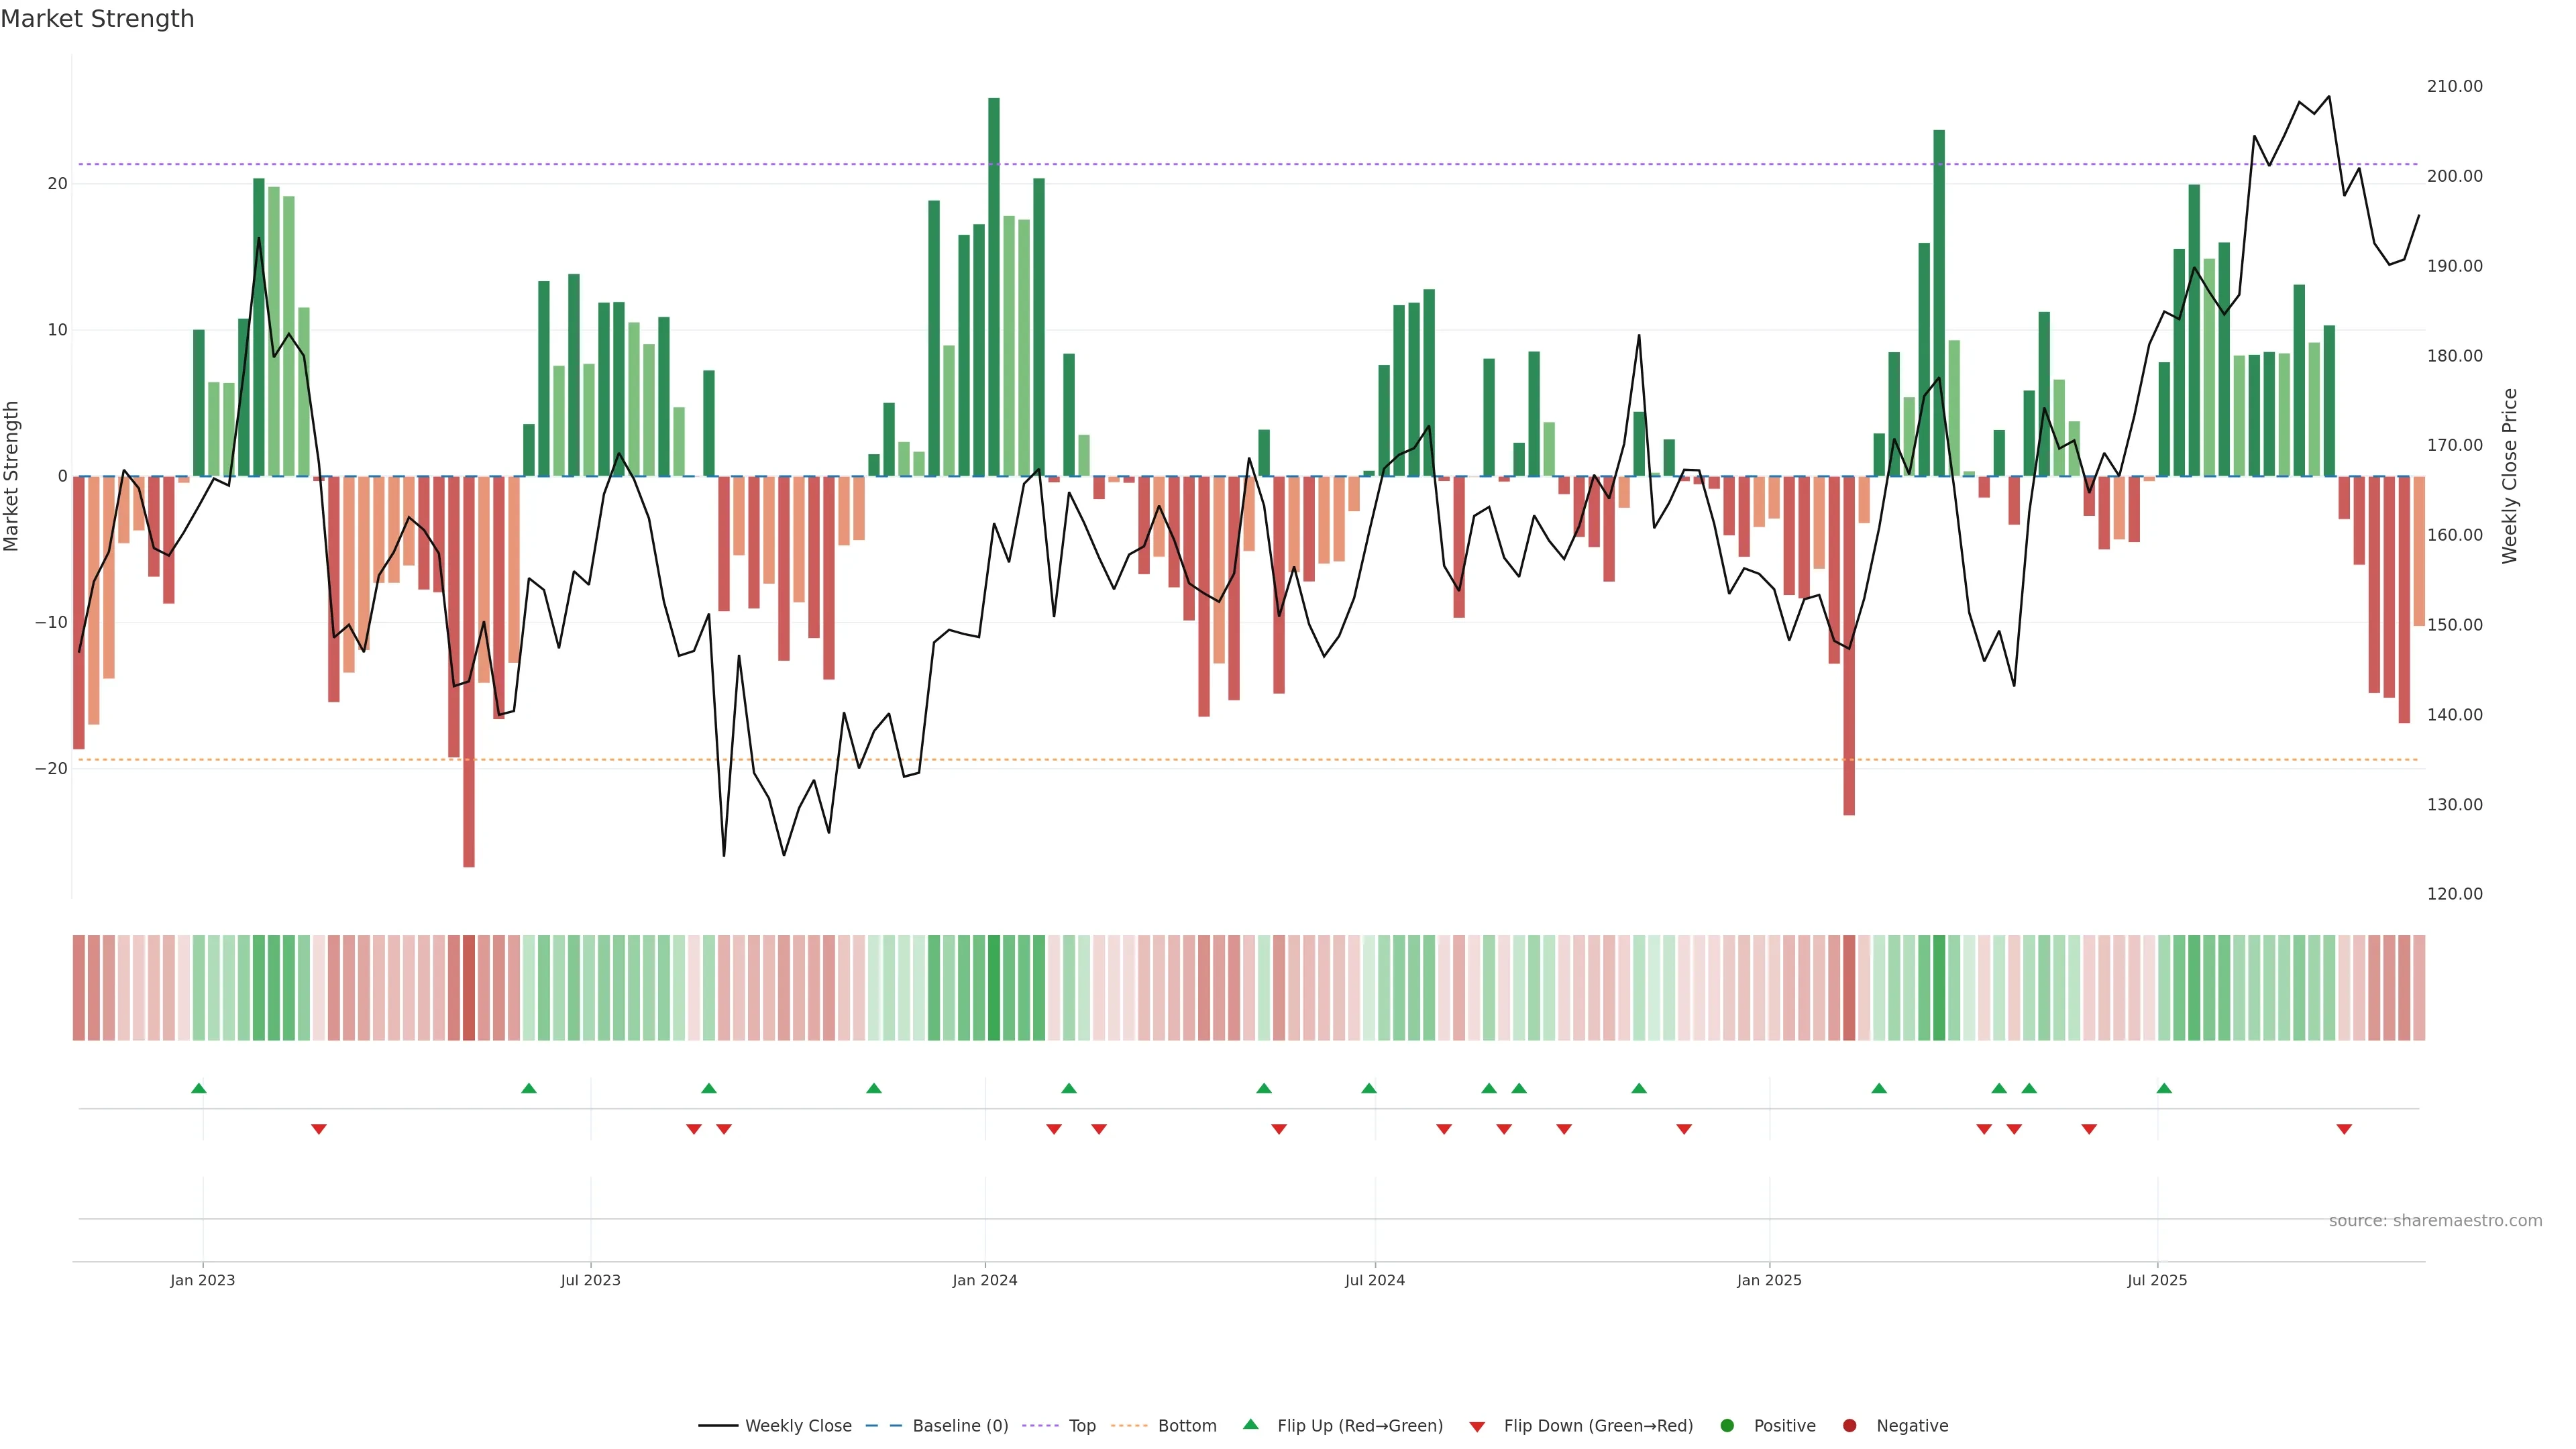The width and height of the screenshot is (2576, 1449).
Task: Click the flip-up triangle just after Jul 2025
Action: point(2164,1088)
